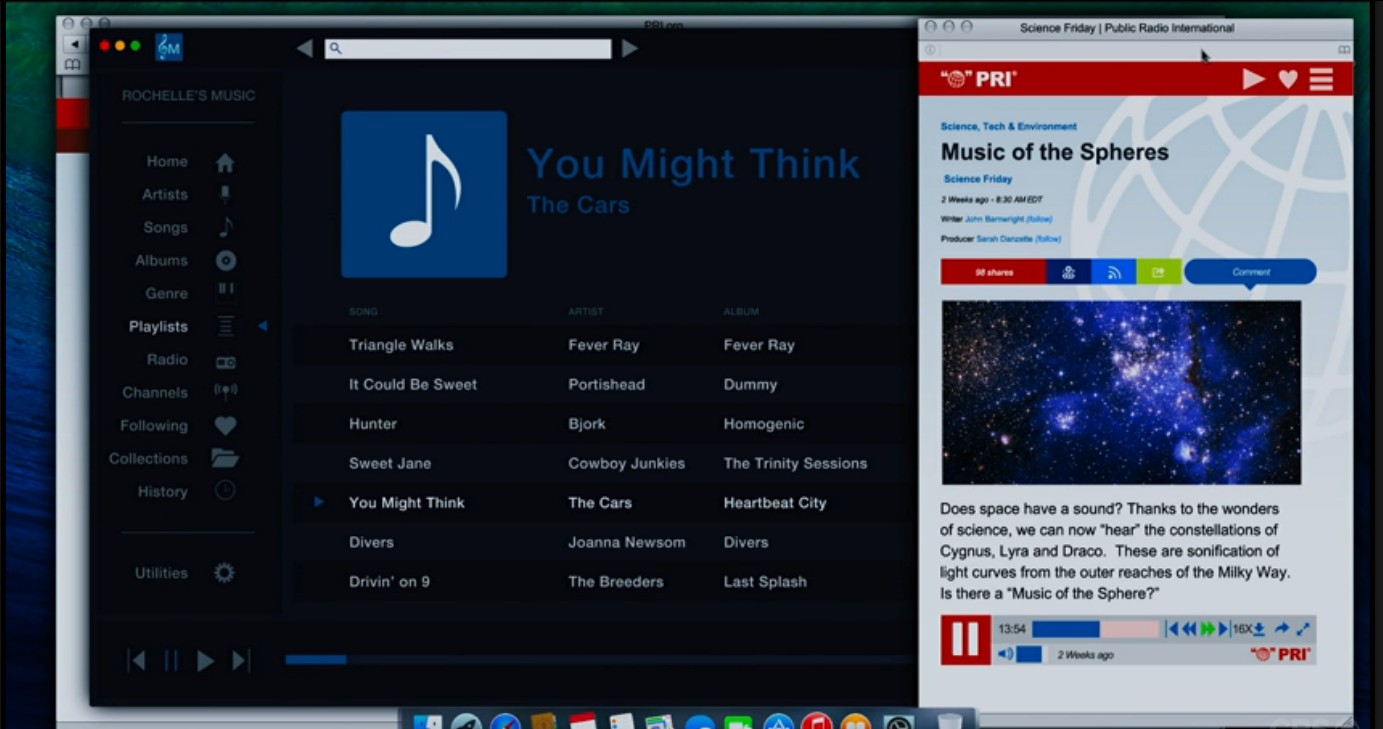1383x729 pixels.
Task: Open Collections using the folder icon
Action: click(x=225, y=458)
